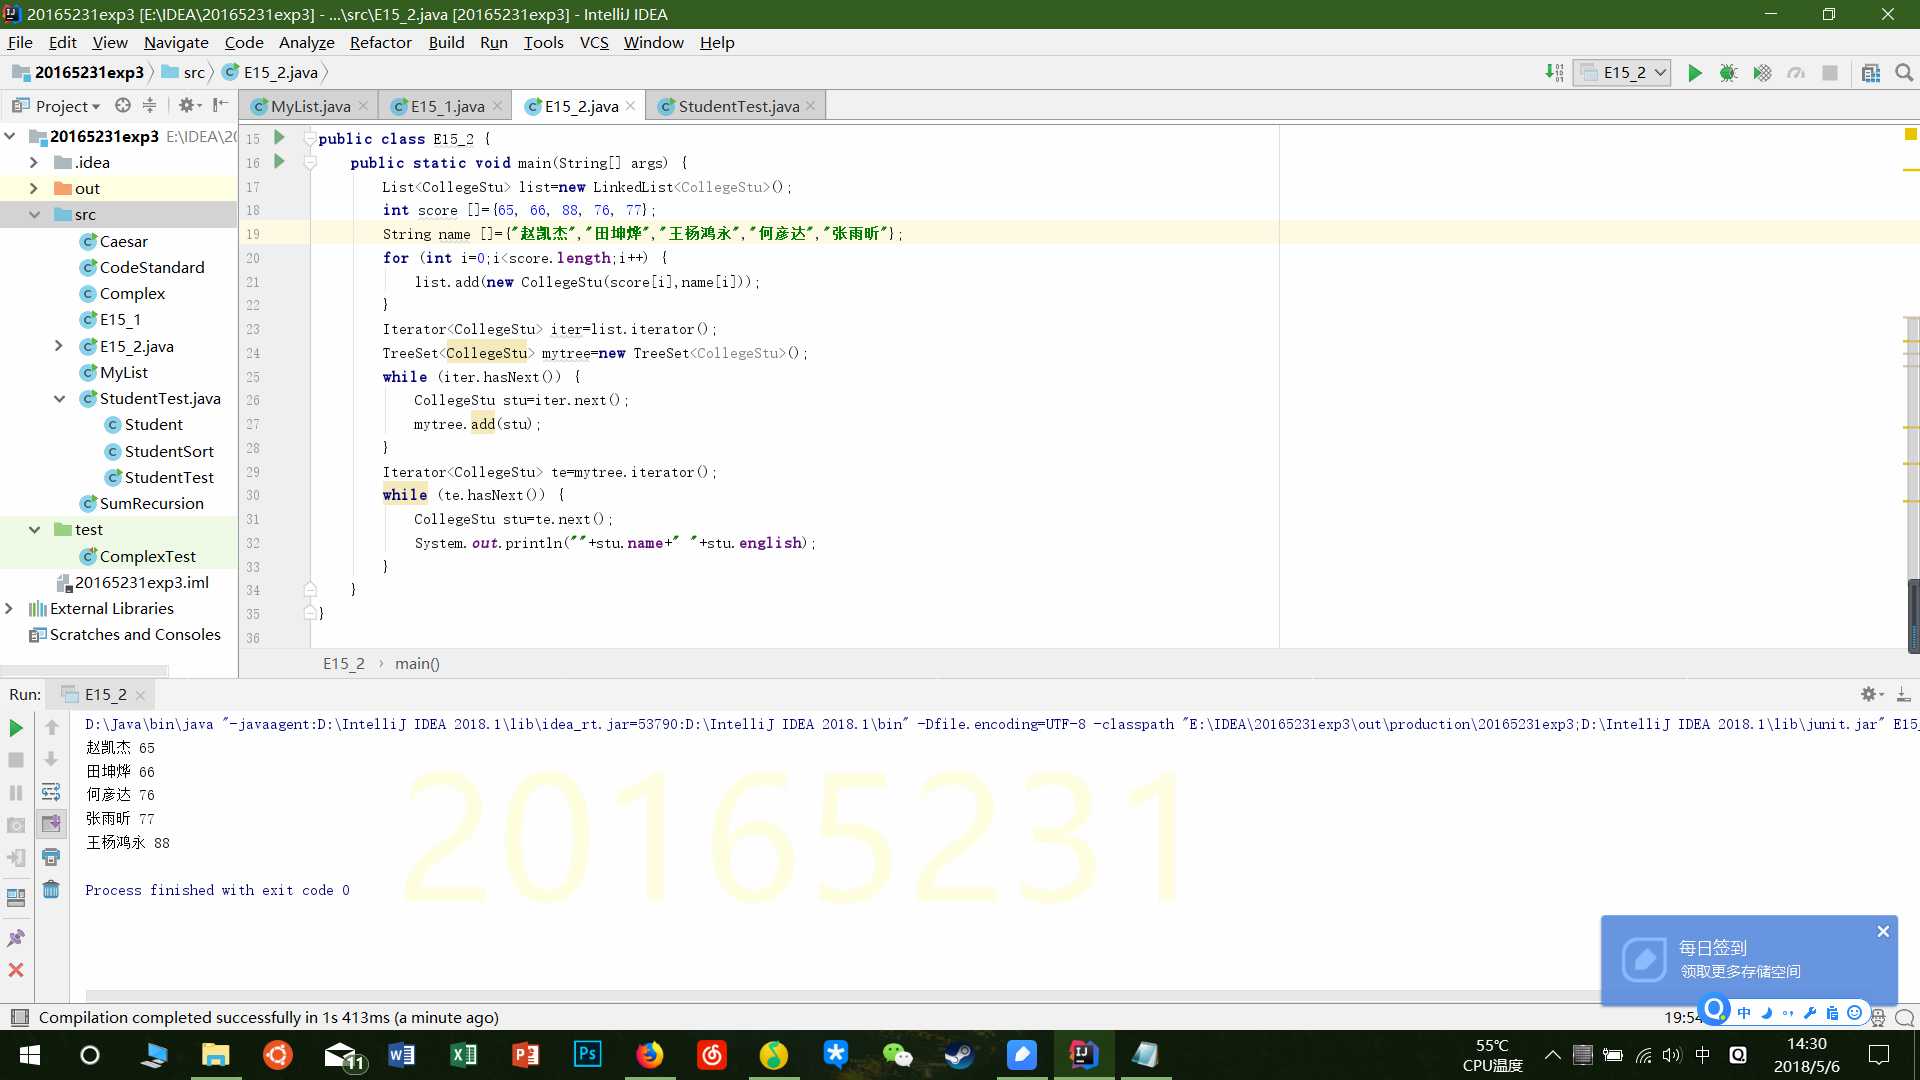Screen dimensions: 1920x1080
Task: Open the Navigate menu in menu bar
Action: 175,42
